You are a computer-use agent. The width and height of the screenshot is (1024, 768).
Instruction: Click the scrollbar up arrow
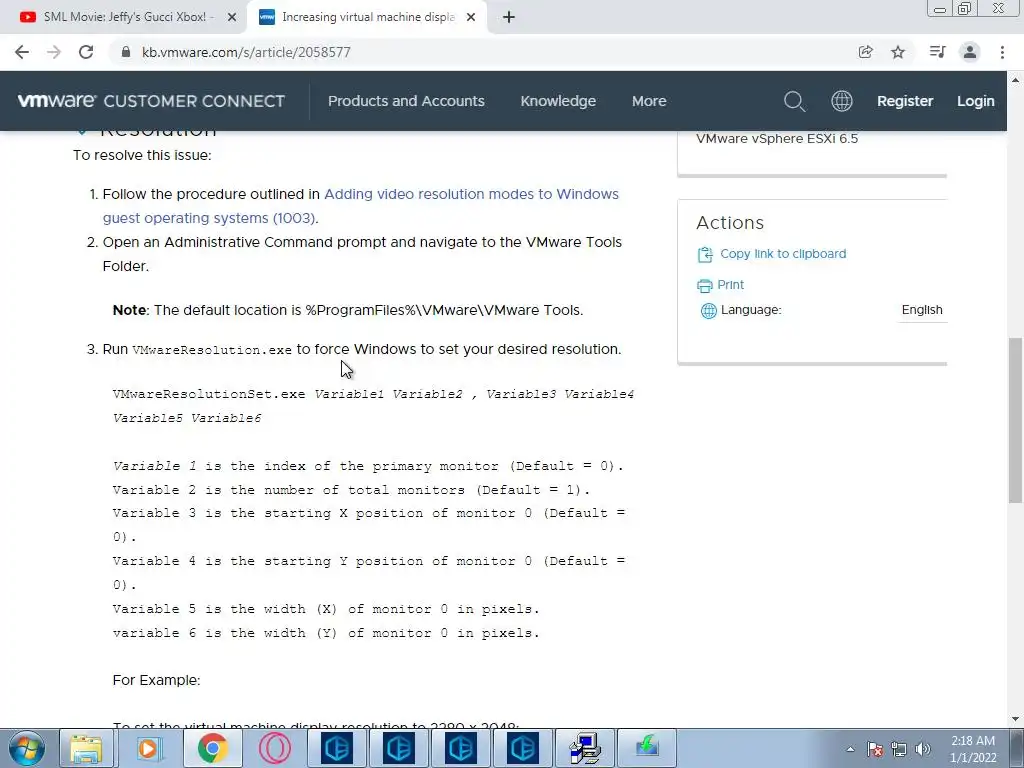(1015, 80)
